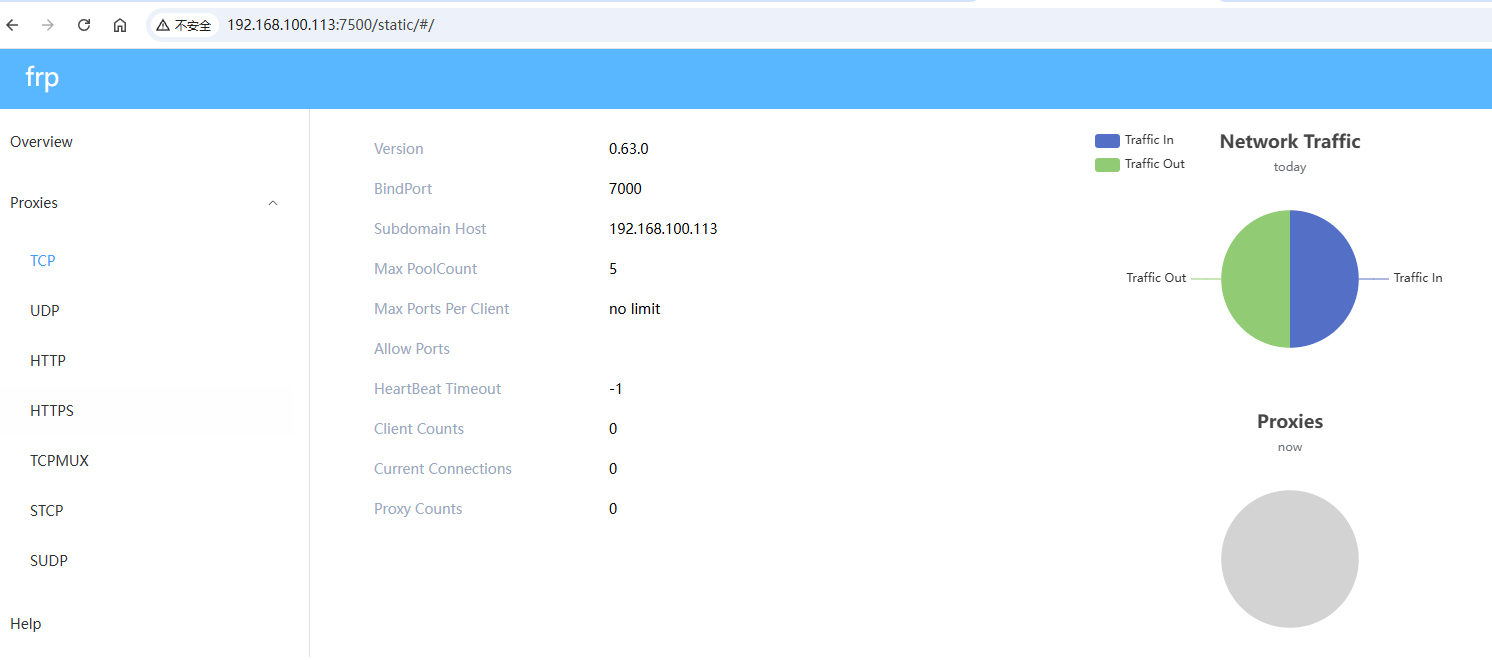The height and width of the screenshot is (660, 1492).
Task: Click the Allow Ports label
Action: point(412,349)
